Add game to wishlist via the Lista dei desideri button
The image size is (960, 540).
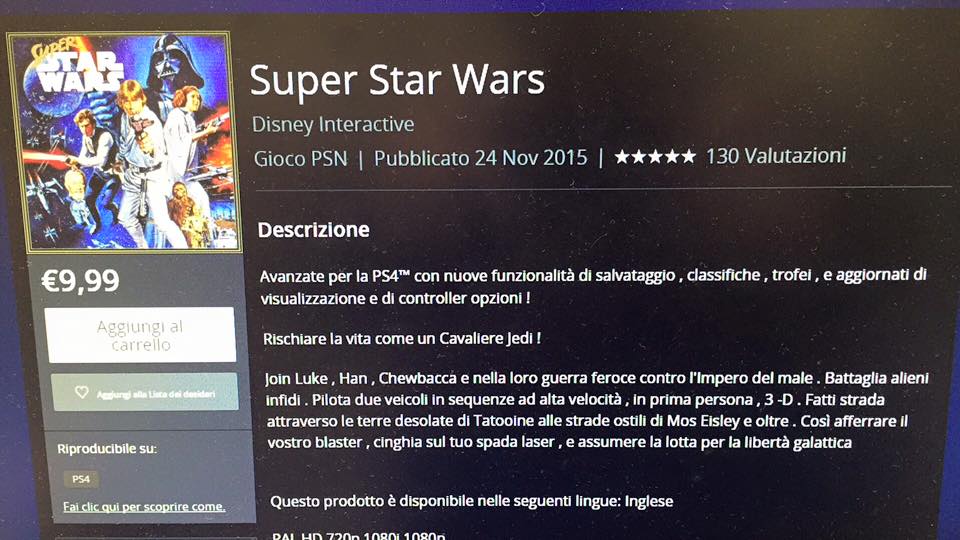pos(145,392)
